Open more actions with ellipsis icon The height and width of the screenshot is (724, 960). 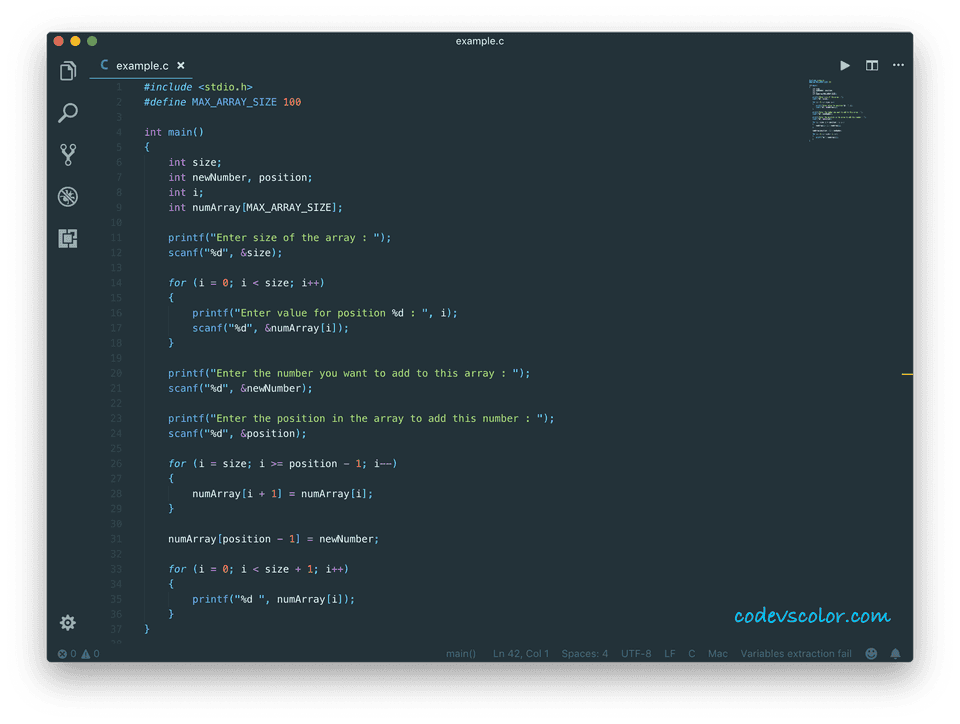tap(897, 65)
